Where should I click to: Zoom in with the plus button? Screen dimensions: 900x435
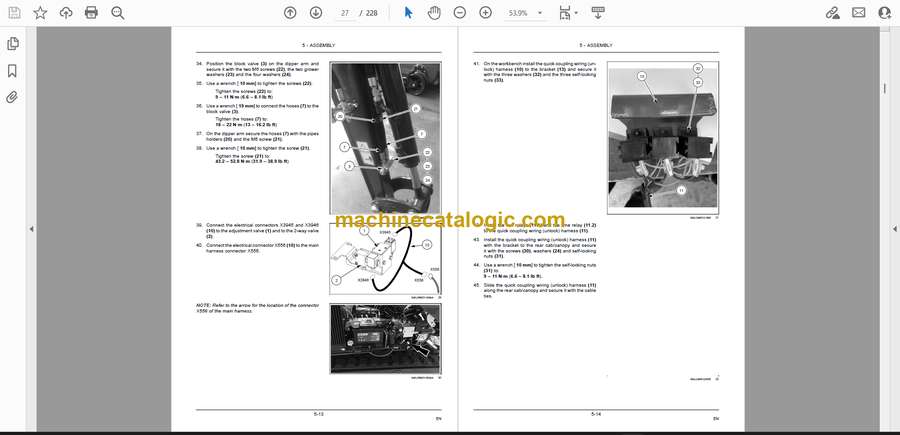pos(486,13)
